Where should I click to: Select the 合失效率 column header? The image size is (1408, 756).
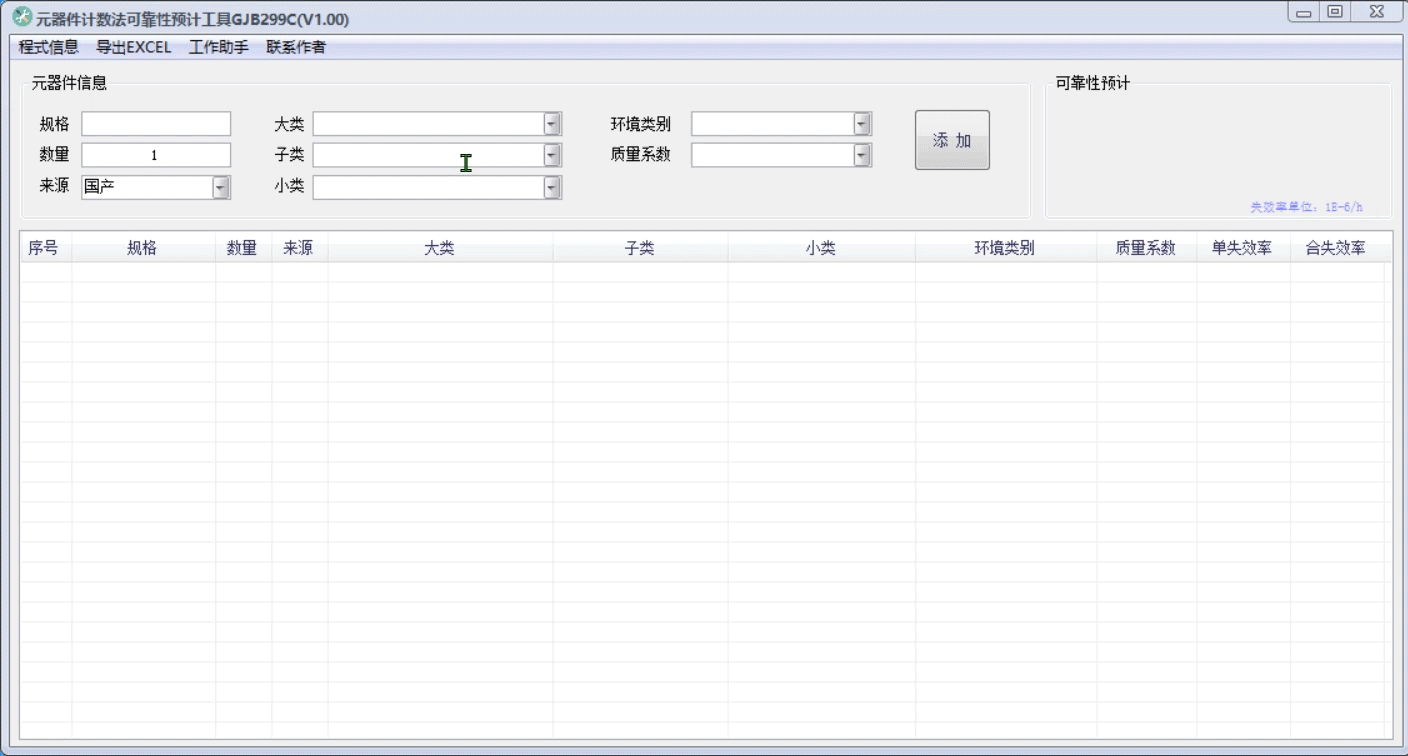1335,248
